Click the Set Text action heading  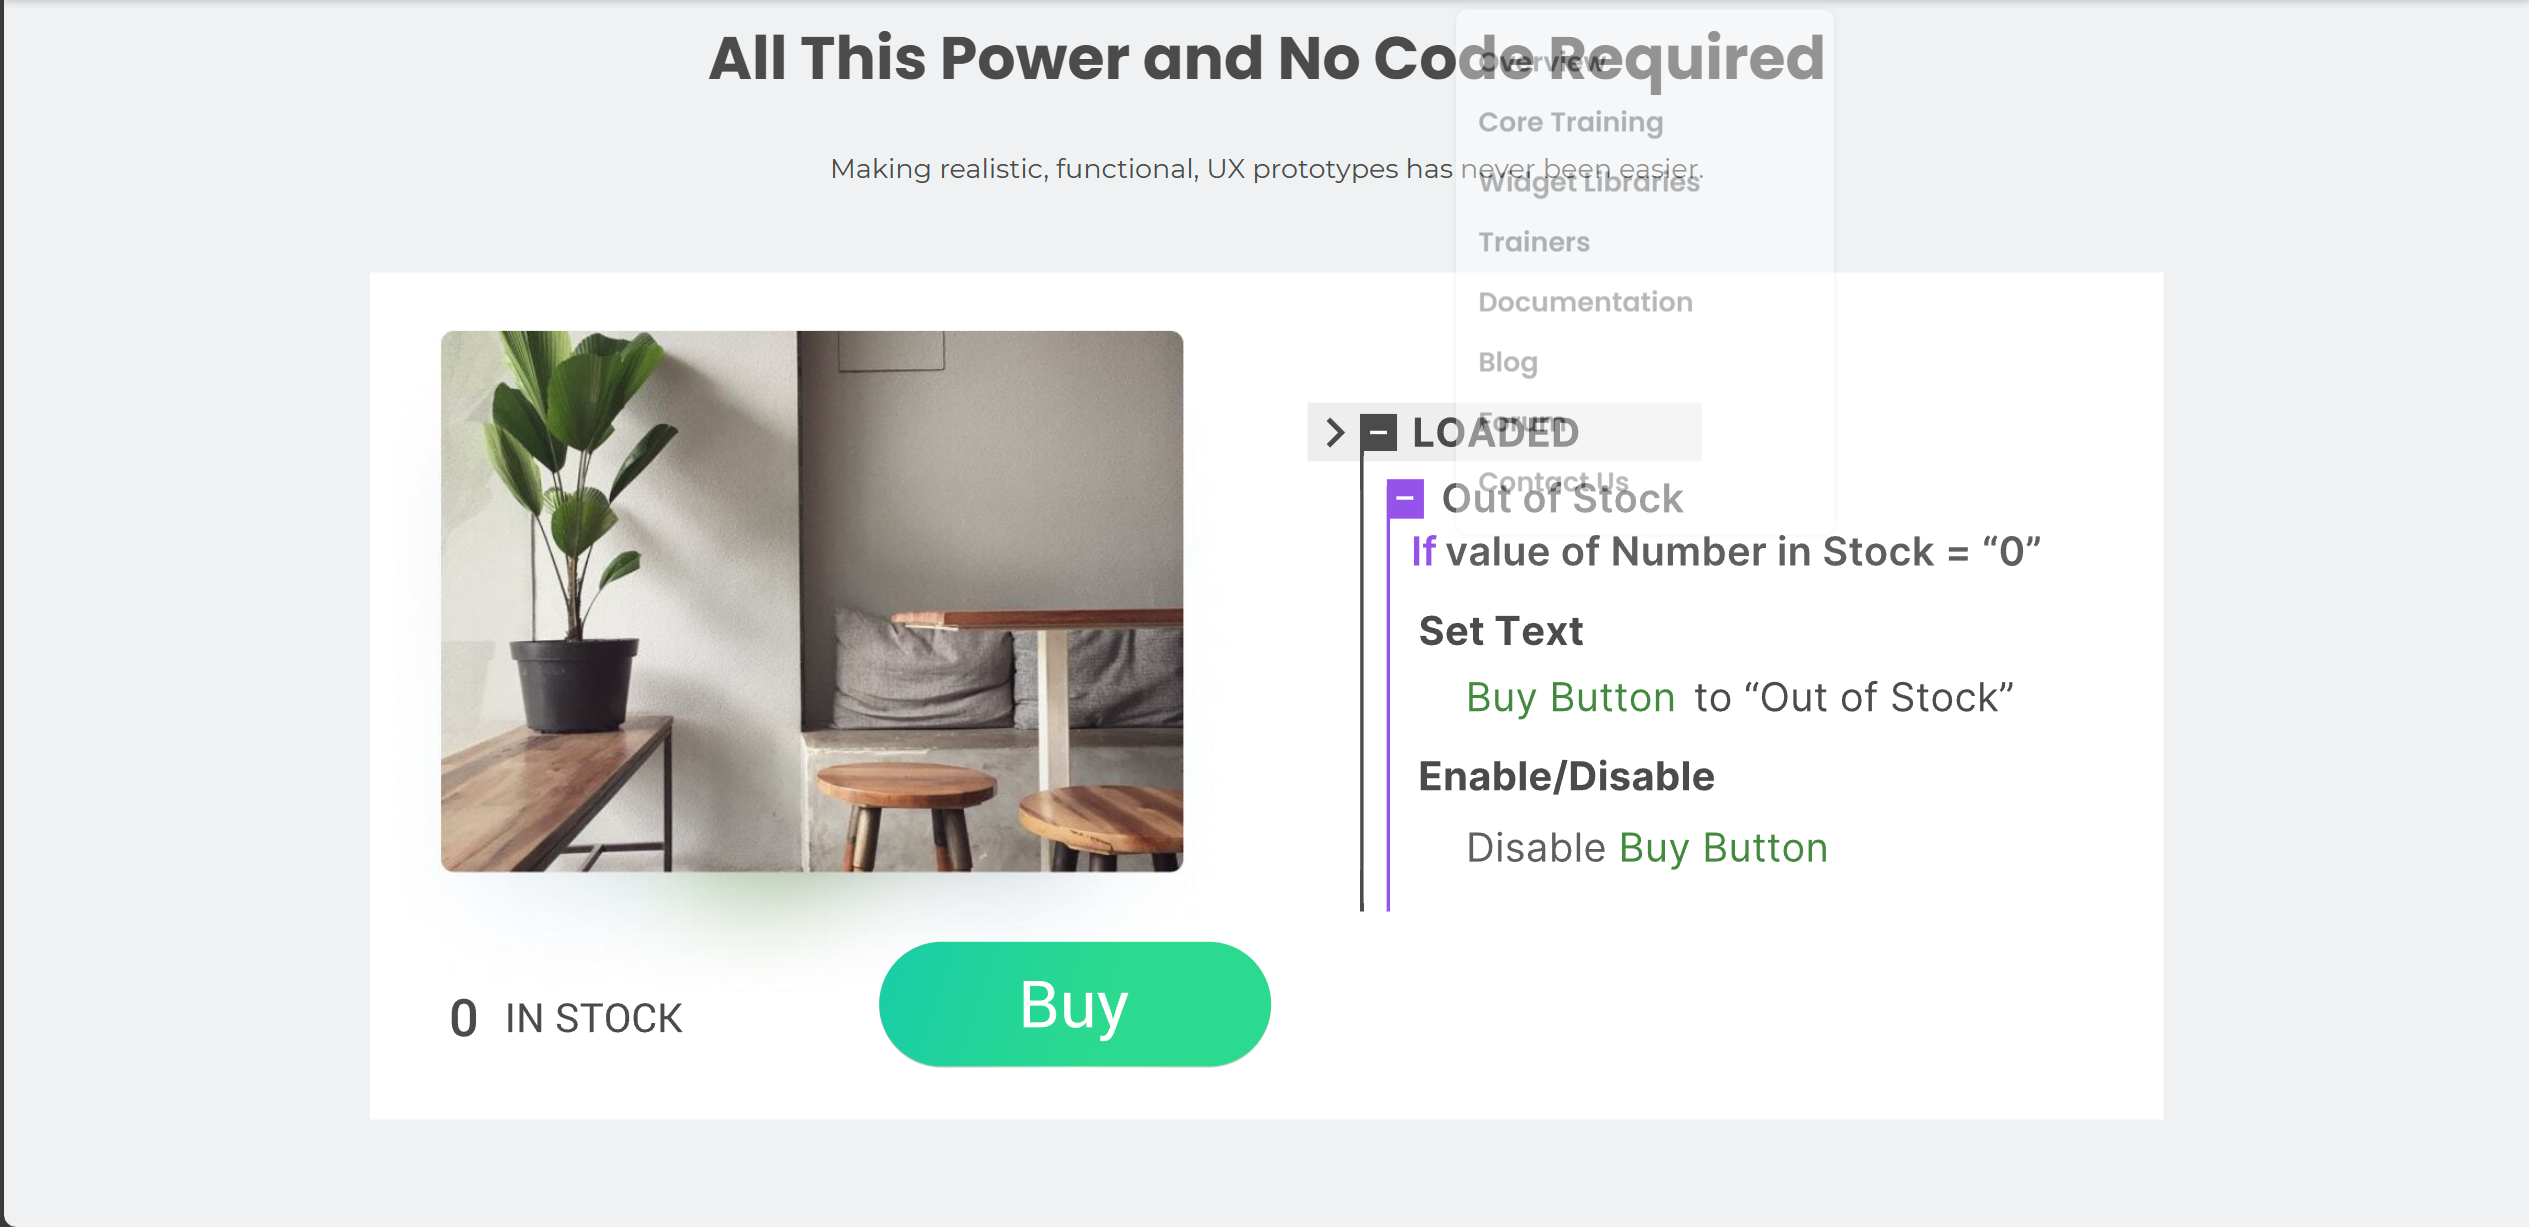(1500, 631)
